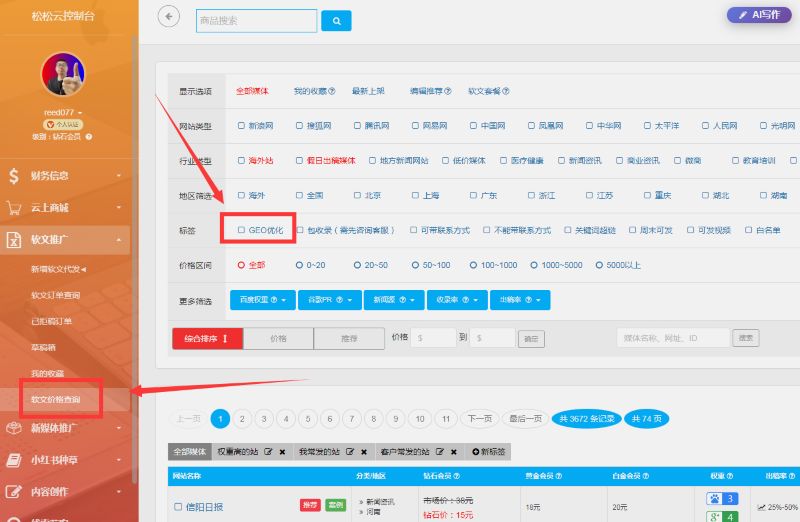Click the user avatar photo

(x=63, y=74)
